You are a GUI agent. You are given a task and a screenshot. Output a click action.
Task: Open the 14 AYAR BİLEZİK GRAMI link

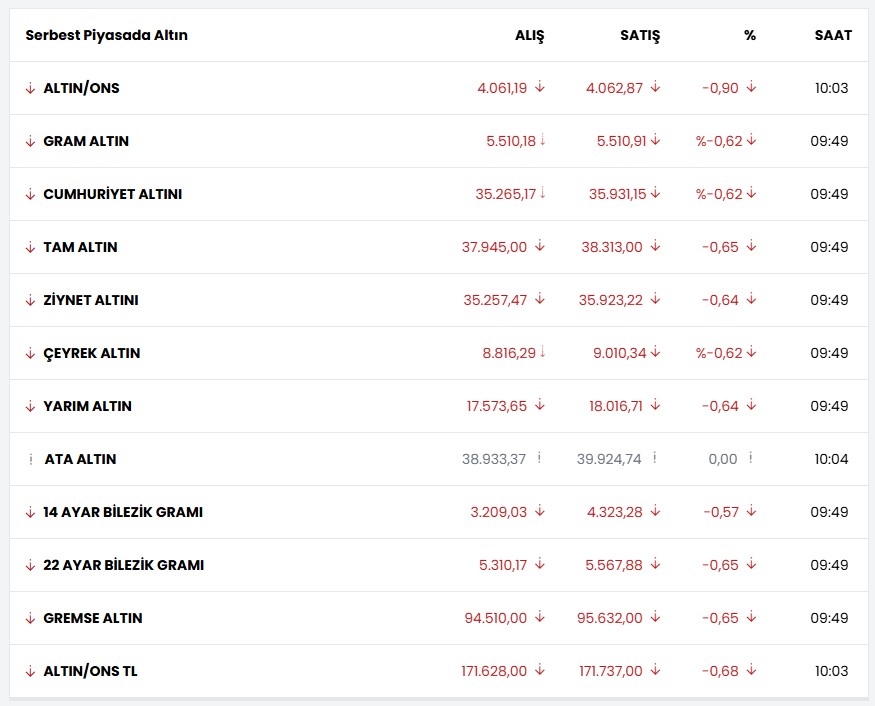(x=123, y=512)
